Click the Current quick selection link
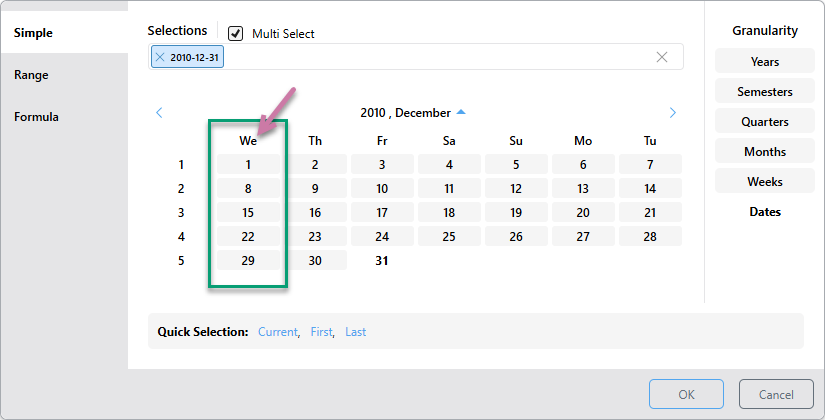The width and height of the screenshot is (825, 420). [x=277, y=332]
